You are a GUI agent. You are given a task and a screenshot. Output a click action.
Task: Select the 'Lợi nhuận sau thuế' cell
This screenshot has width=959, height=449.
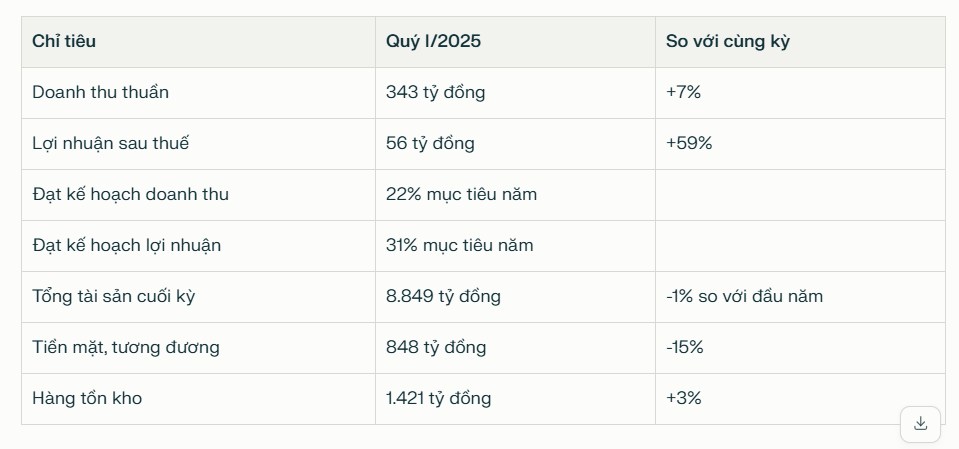click(110, 143)
